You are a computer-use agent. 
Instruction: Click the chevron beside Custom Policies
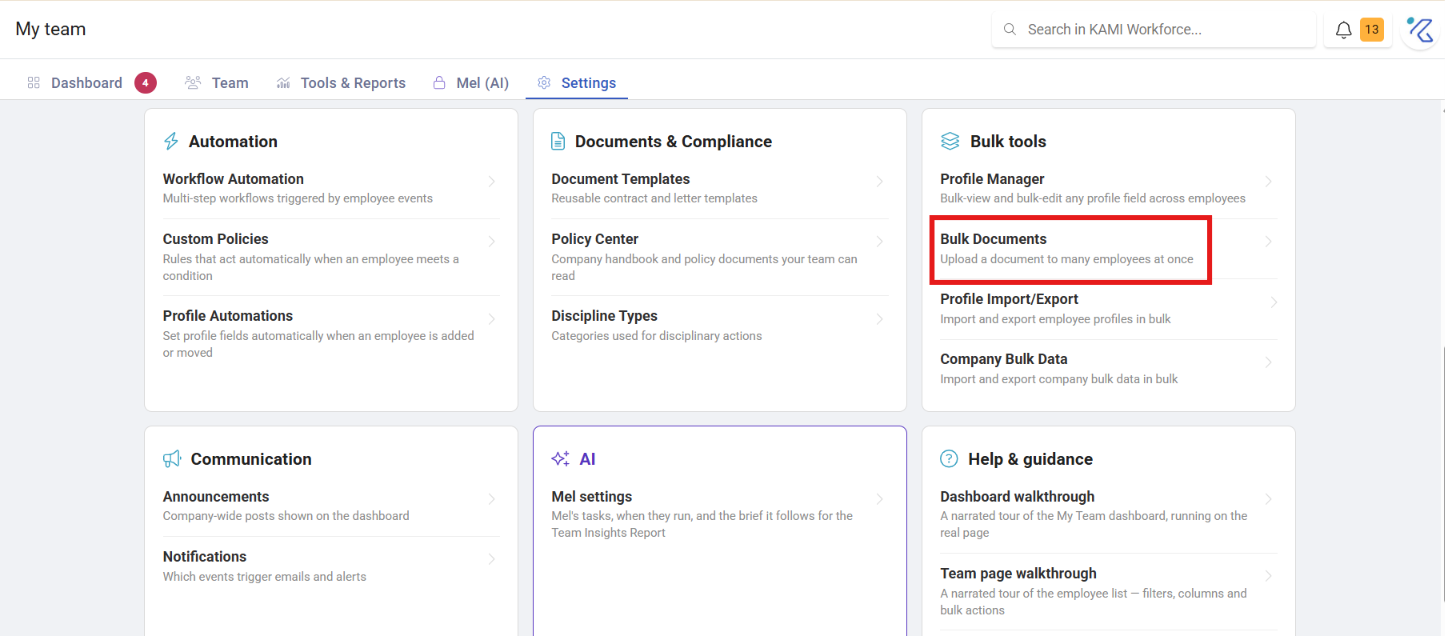(492, 242)
